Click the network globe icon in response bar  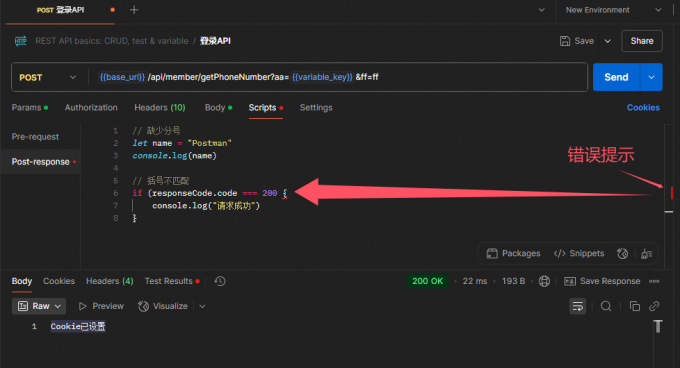coord(544,281)
